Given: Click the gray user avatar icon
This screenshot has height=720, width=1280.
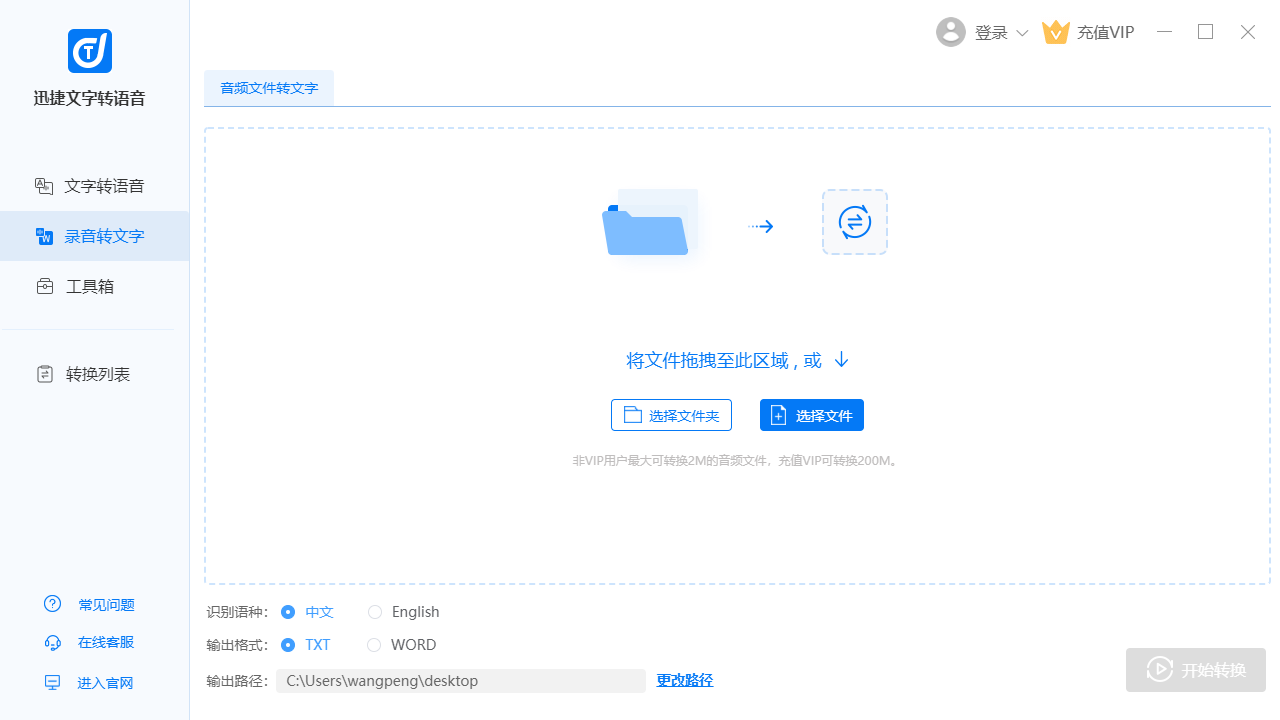Looking at the screenshot, I should (x=950, y=32).
